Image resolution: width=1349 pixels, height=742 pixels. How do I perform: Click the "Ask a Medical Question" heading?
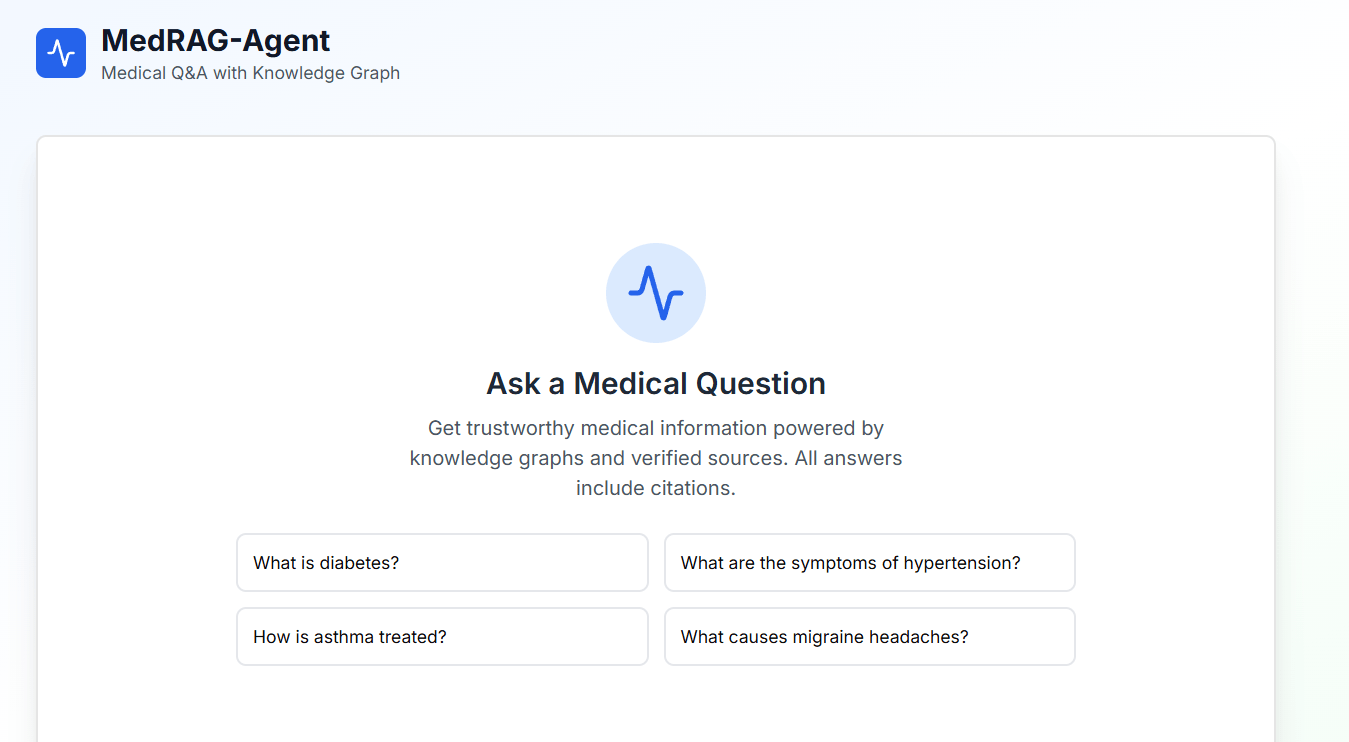point(656,384)
